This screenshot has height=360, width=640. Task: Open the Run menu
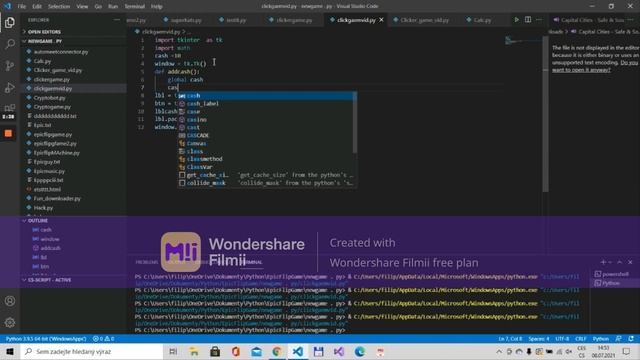113,6
